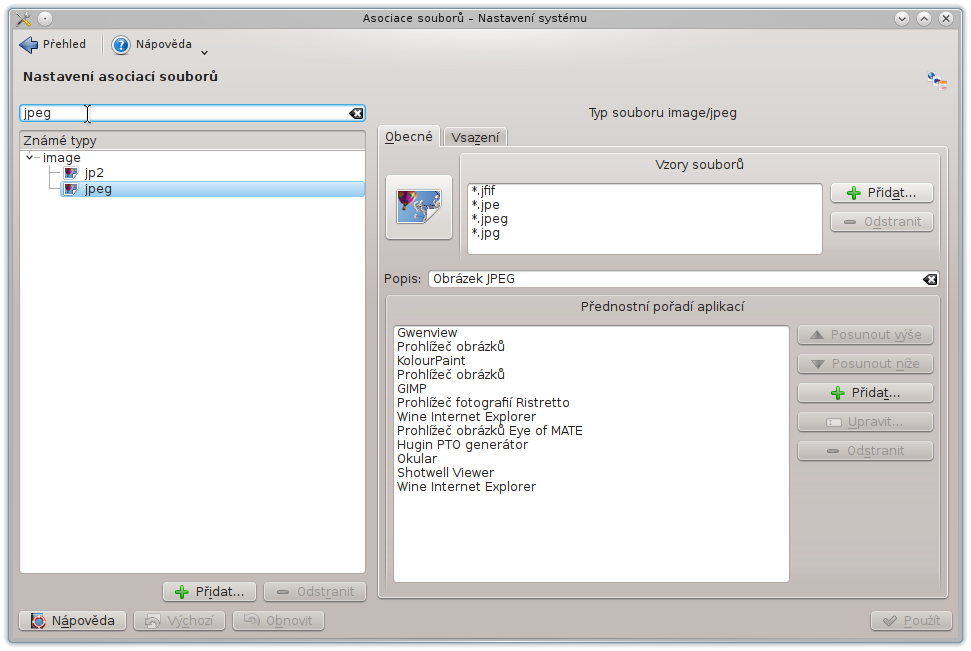Select the image category row
Image resolution: width=971 pixels, height=651 pixels.
coord(61,157)
